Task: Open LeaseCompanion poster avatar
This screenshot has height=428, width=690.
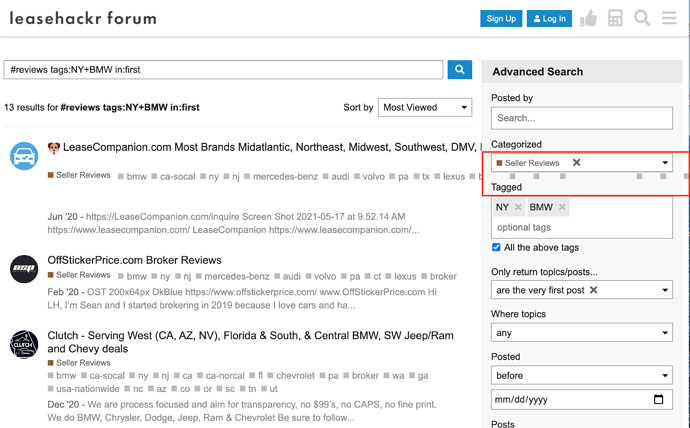Action: click(x=24, y=156)
